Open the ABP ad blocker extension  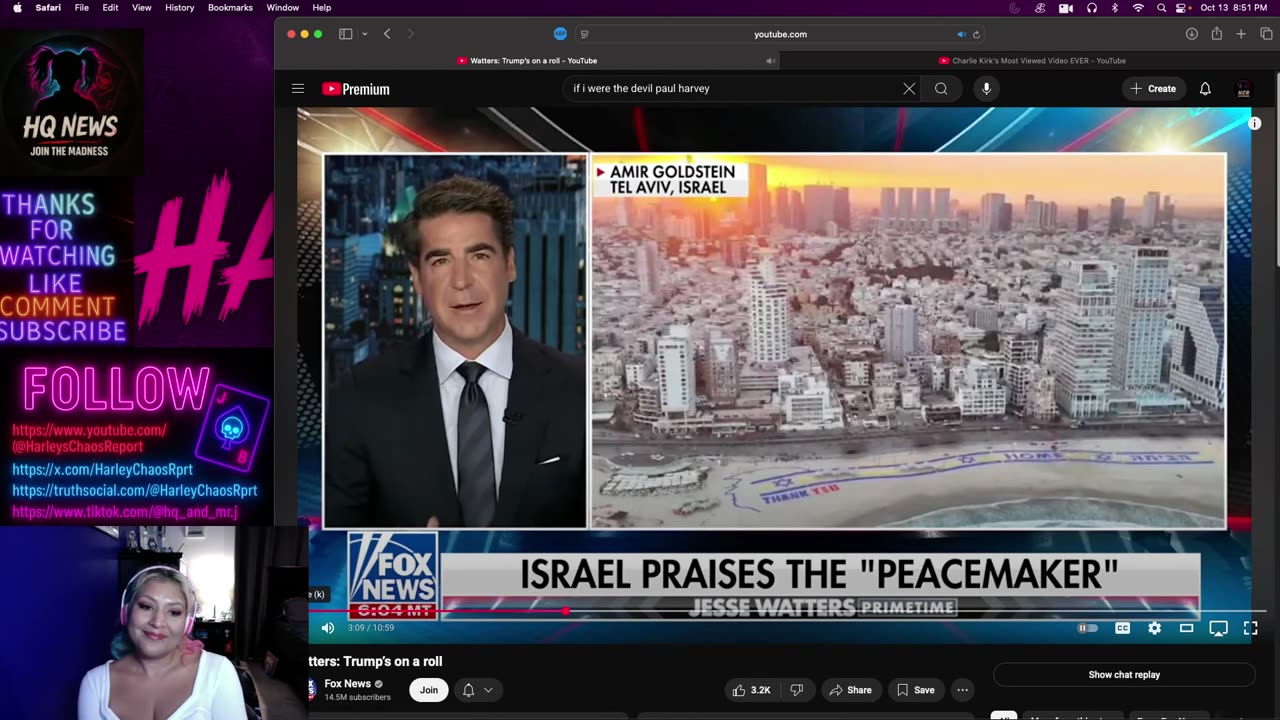tap(560, 34)
